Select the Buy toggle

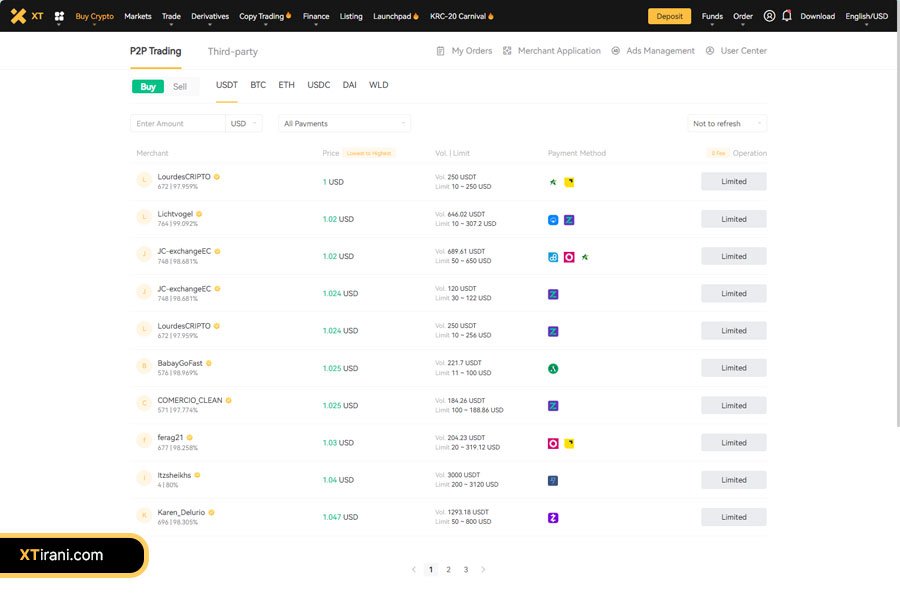click(148, 87)
